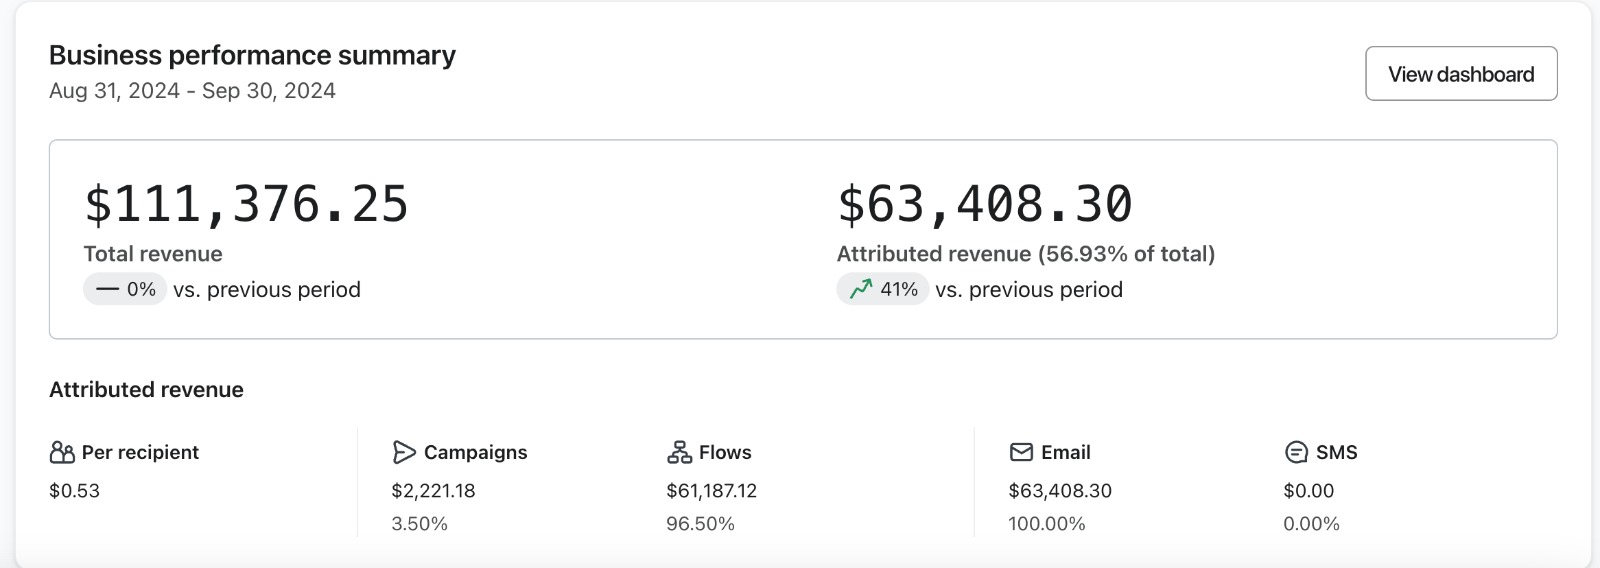Click the Per recipient value $0.53
Screen dimensions: 1600x568
tap(74, 491)
